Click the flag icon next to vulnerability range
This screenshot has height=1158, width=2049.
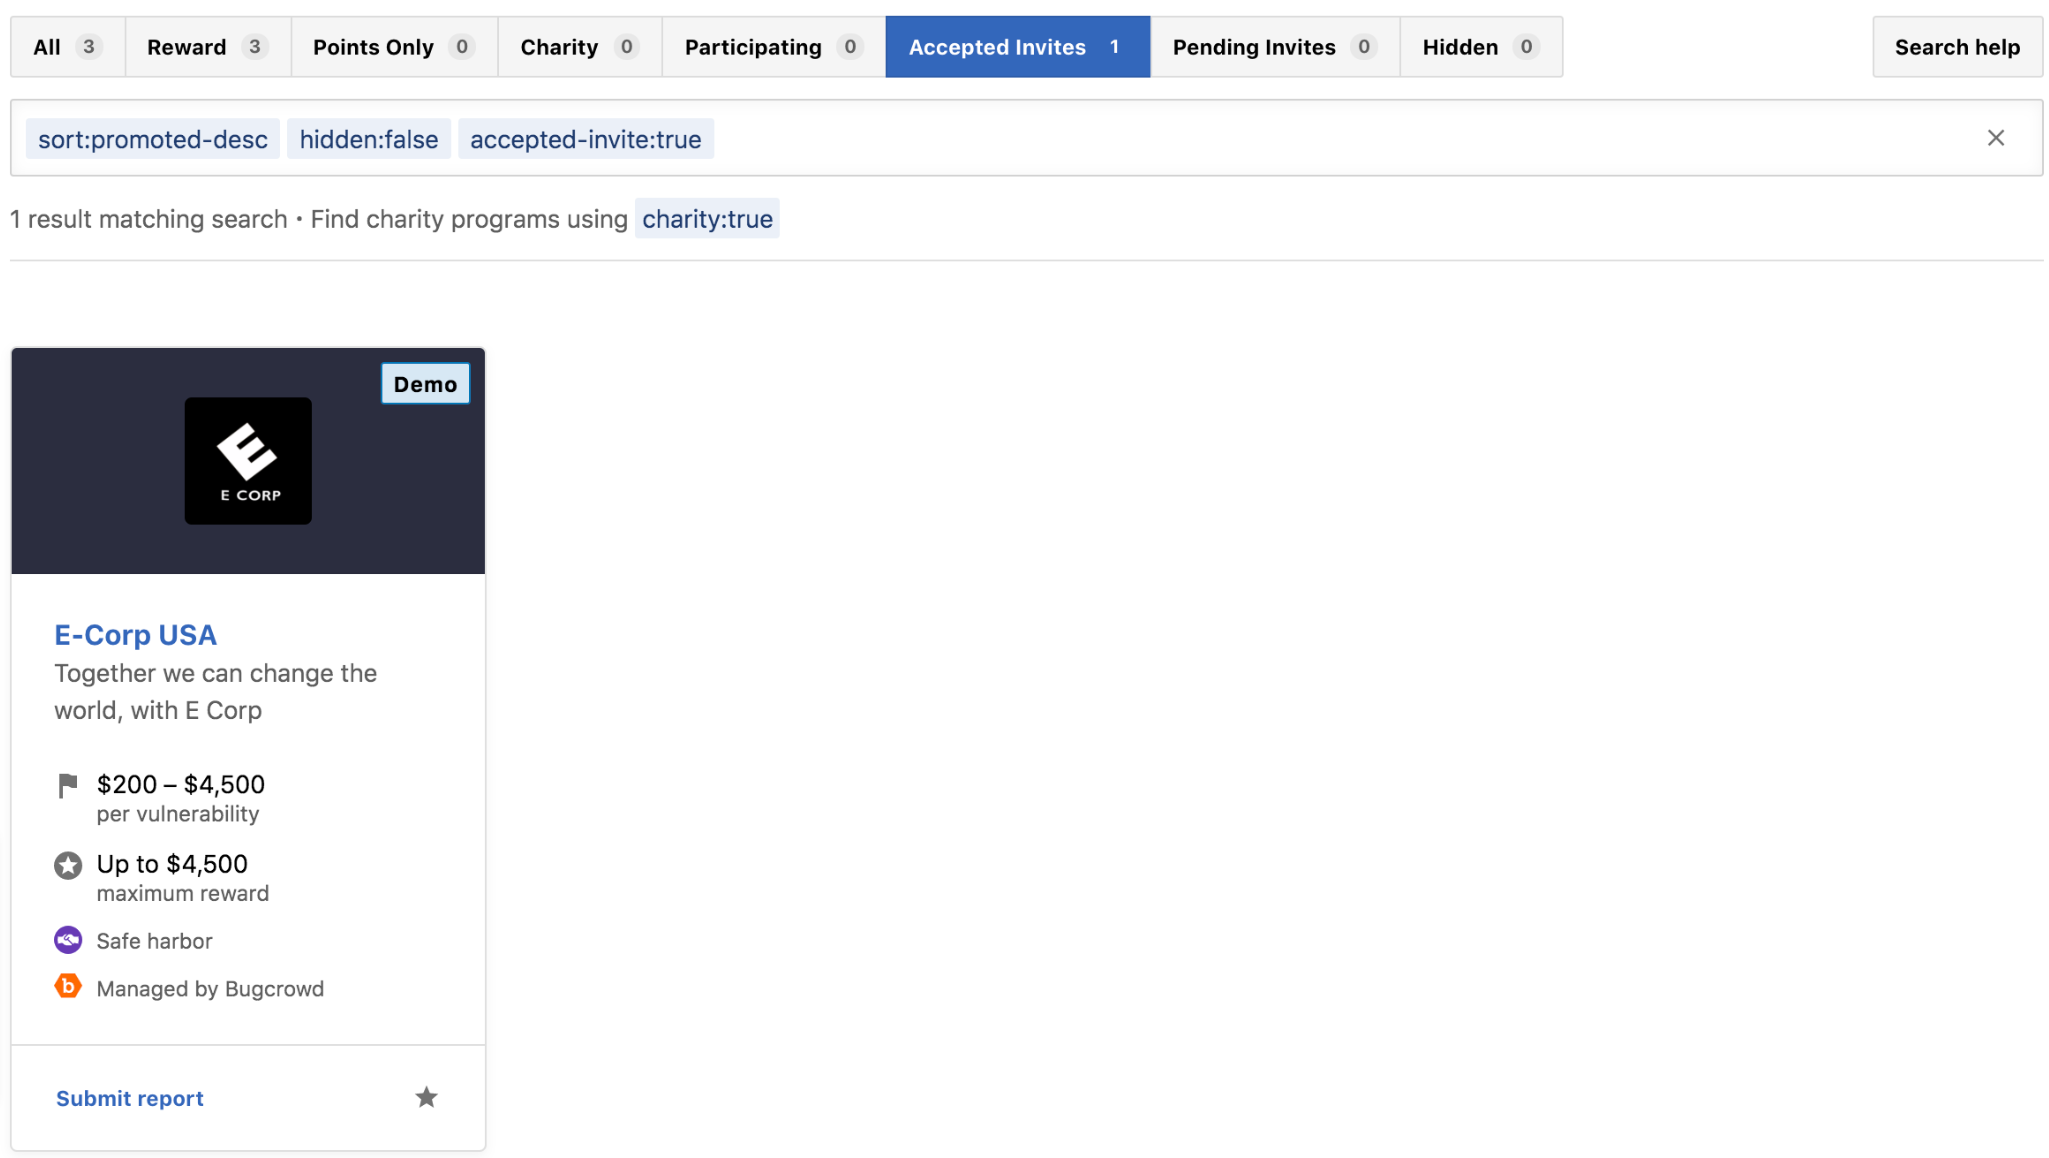[68, 785]
